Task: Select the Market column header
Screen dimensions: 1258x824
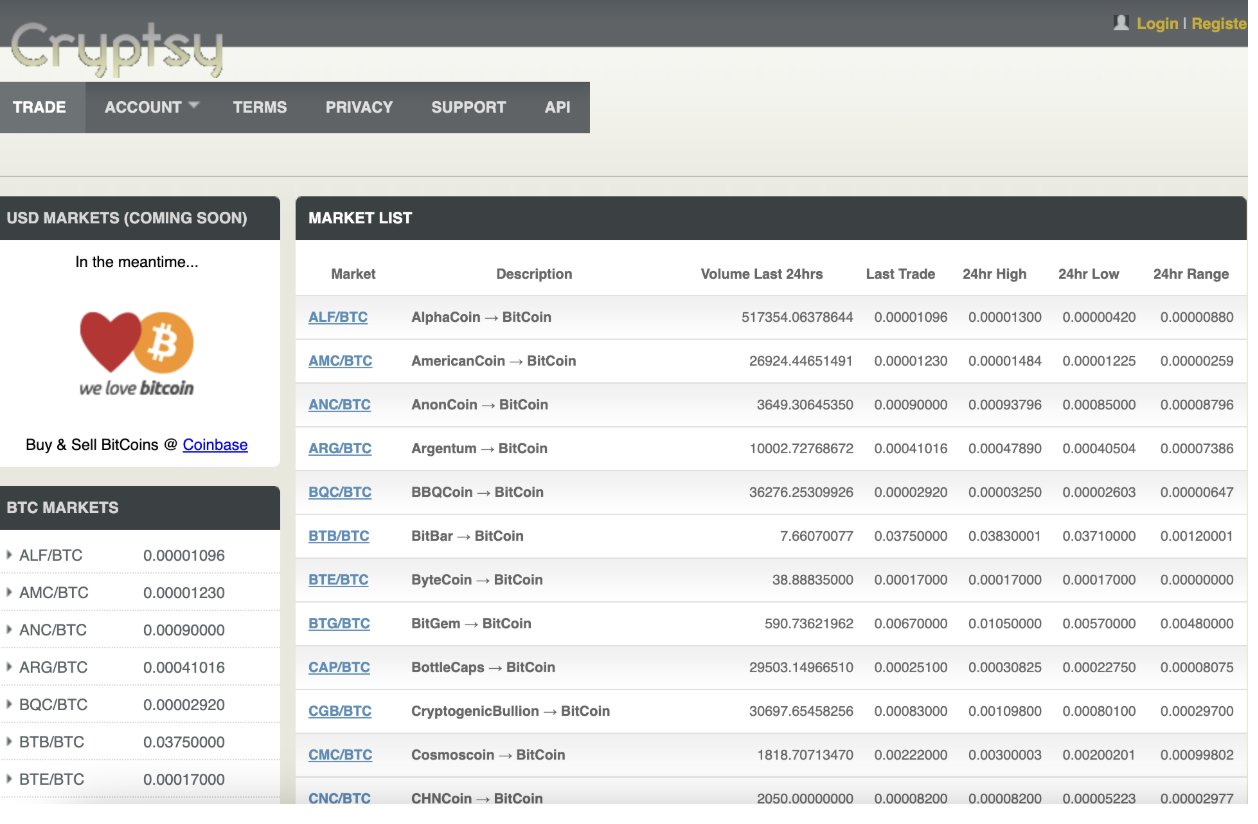Action: 353,274
